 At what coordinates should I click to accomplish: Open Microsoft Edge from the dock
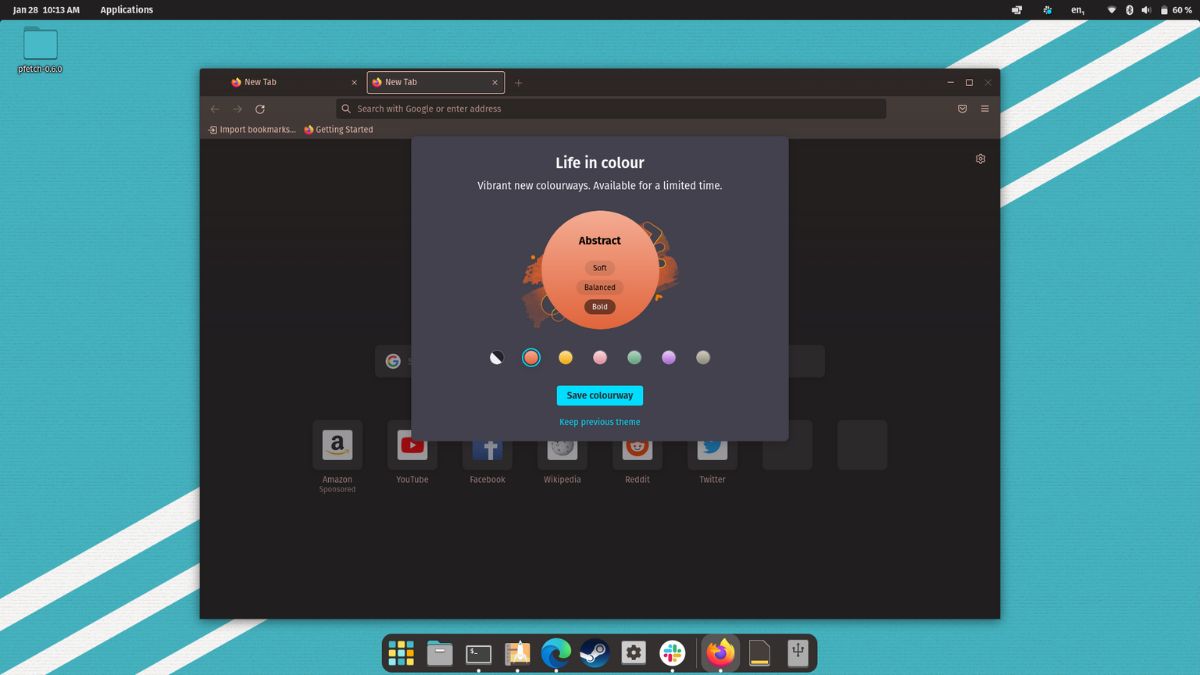[x=556, y=652]
